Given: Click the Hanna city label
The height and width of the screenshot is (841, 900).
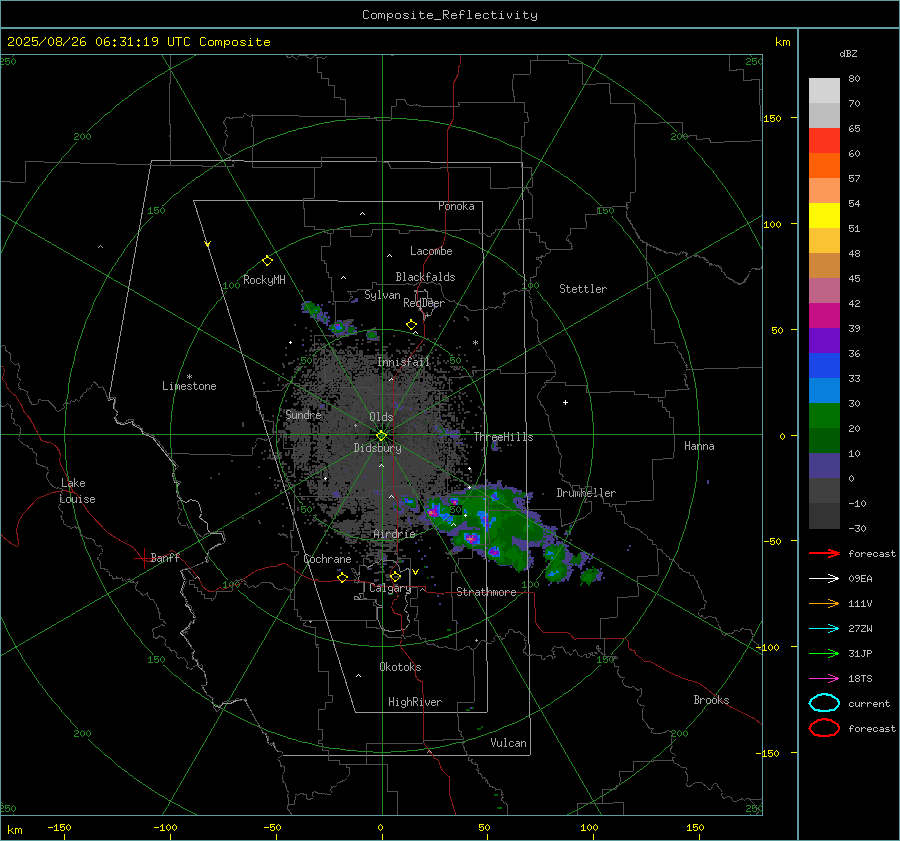Looking at the screenshot, I should coord(699,446).
